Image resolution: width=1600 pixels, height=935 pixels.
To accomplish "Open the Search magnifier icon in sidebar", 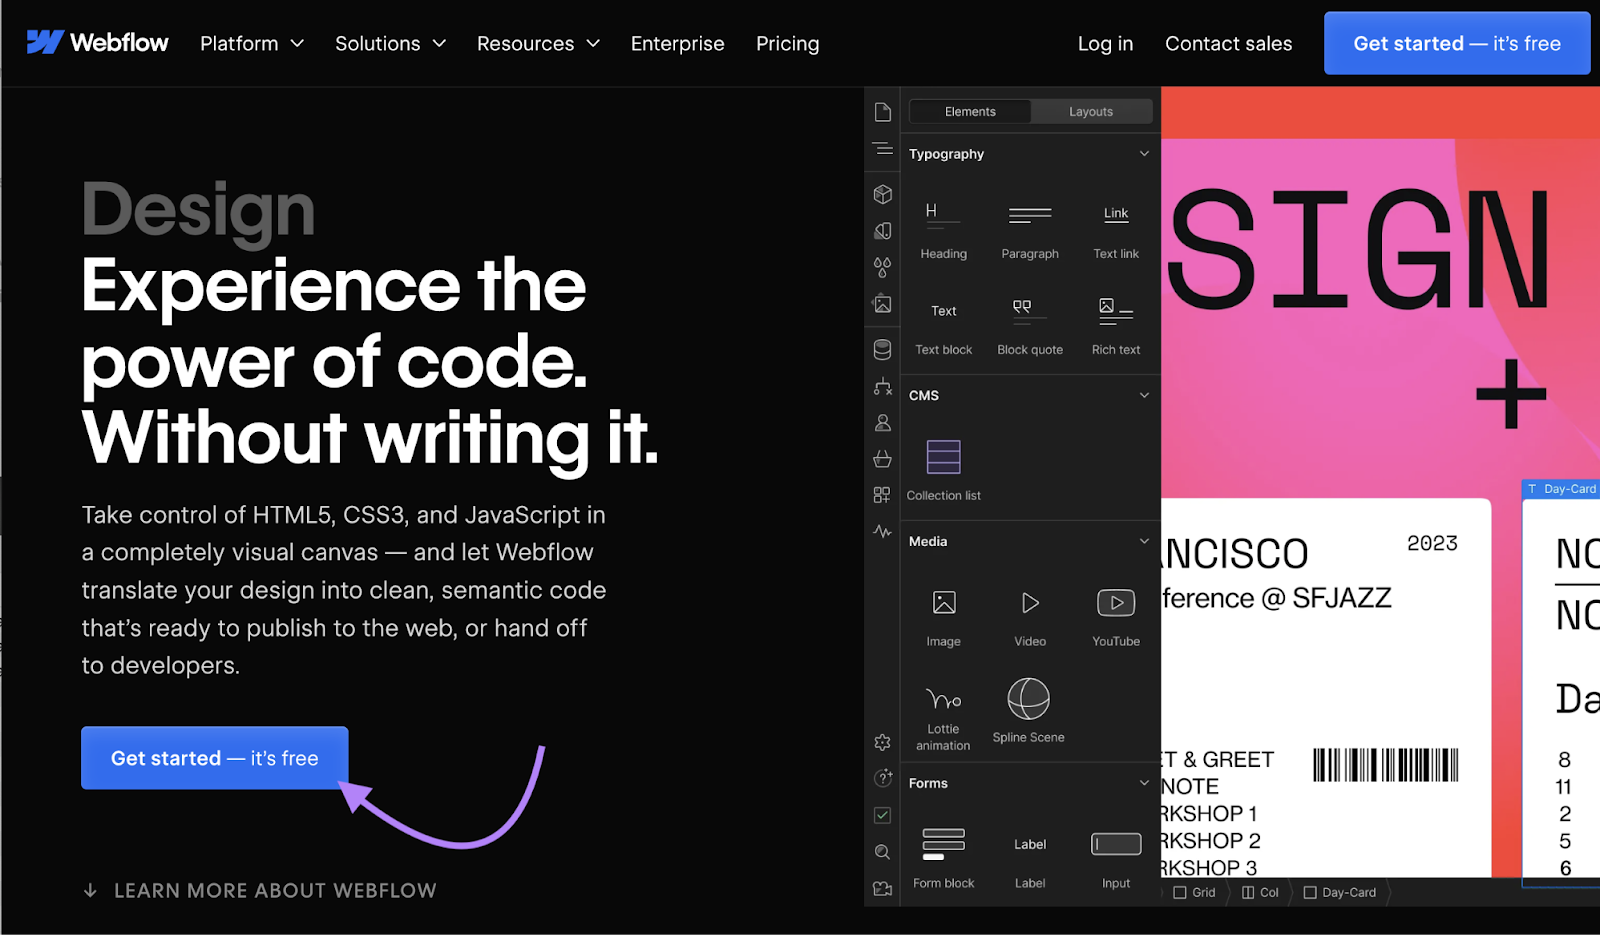I will [882, 852].
